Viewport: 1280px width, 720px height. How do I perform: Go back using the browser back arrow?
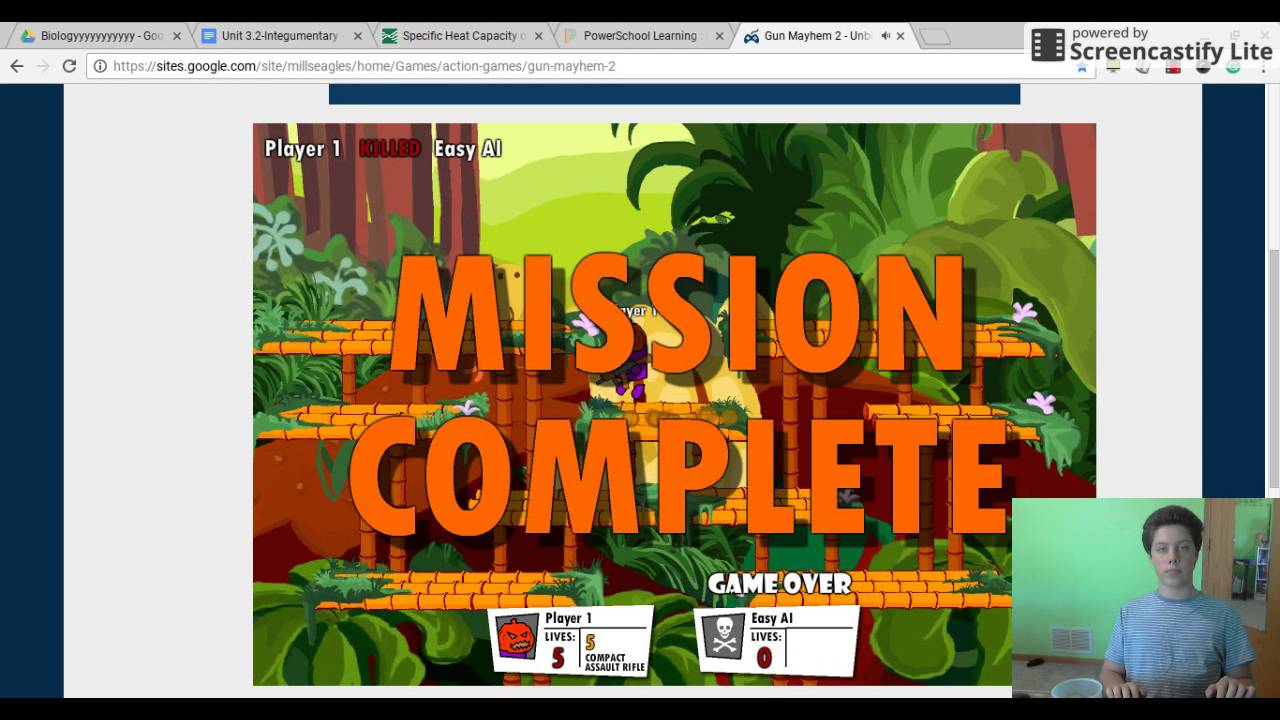(17, 66)
